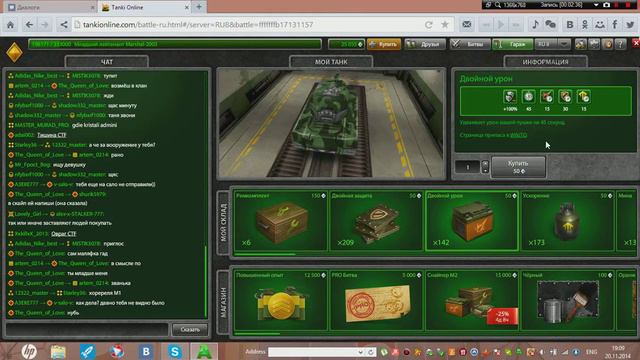Open the recording resolution dropdown arrow at top
The height and width of the screenshot is (360, 640).
click(596, 5)
